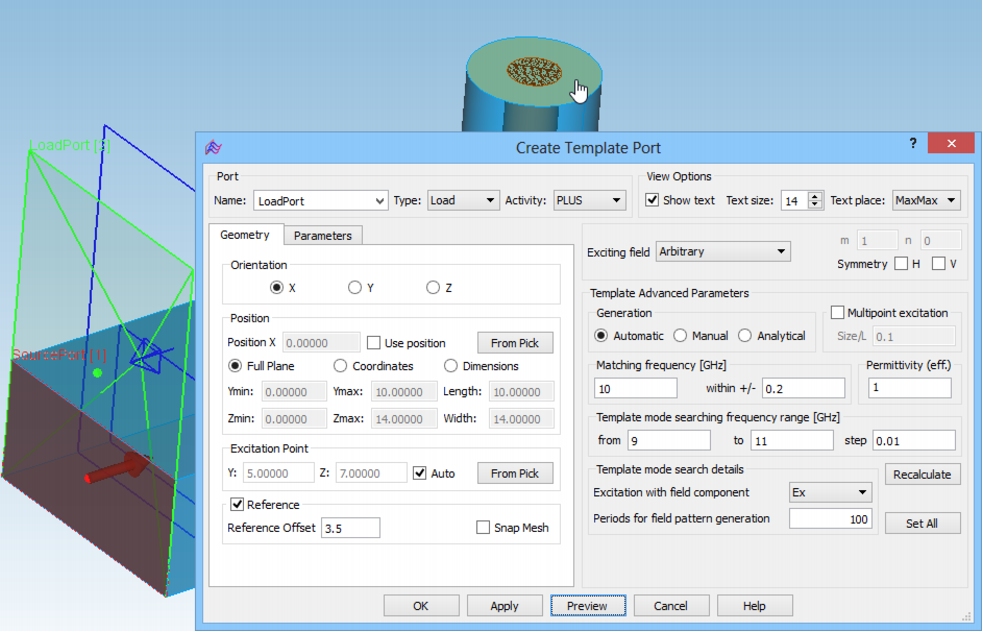Select Analytical generation mode
Image resolution: width=983 pixels, height=632 pixels.
coord(745,335)
